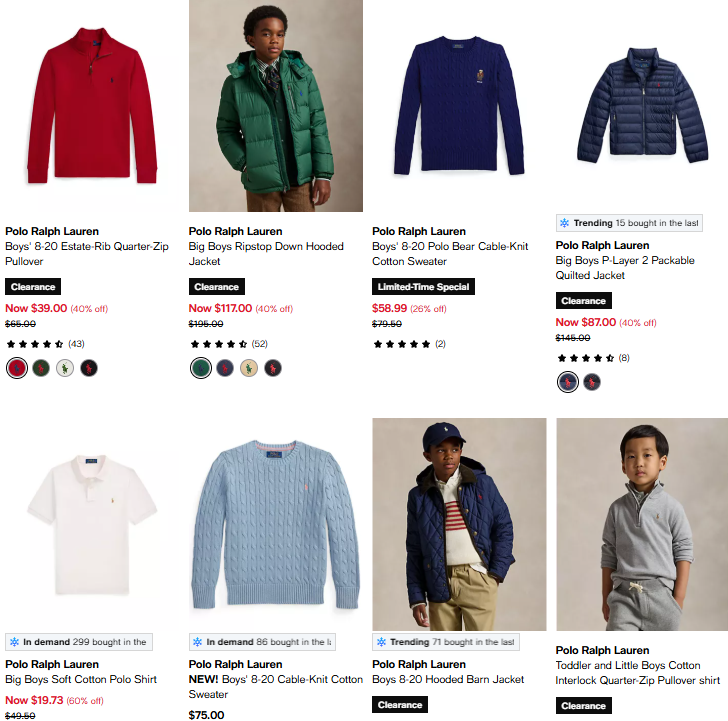Viewport: 728px width, 721px height.
Task: Click the Limited-Time Special badge
Action: [x=422, y=287]
